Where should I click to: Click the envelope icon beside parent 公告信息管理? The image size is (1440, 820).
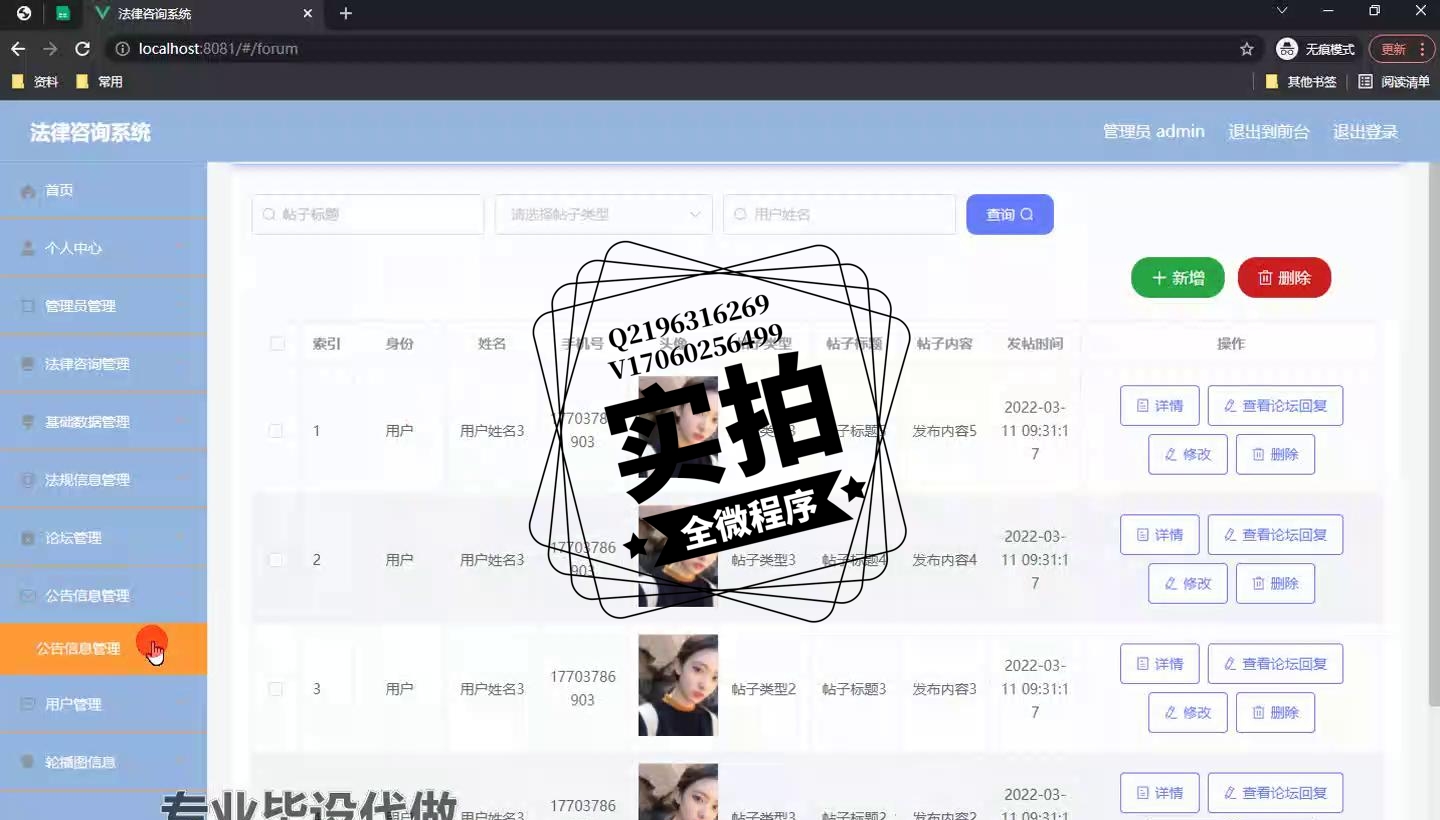point(28,596)
